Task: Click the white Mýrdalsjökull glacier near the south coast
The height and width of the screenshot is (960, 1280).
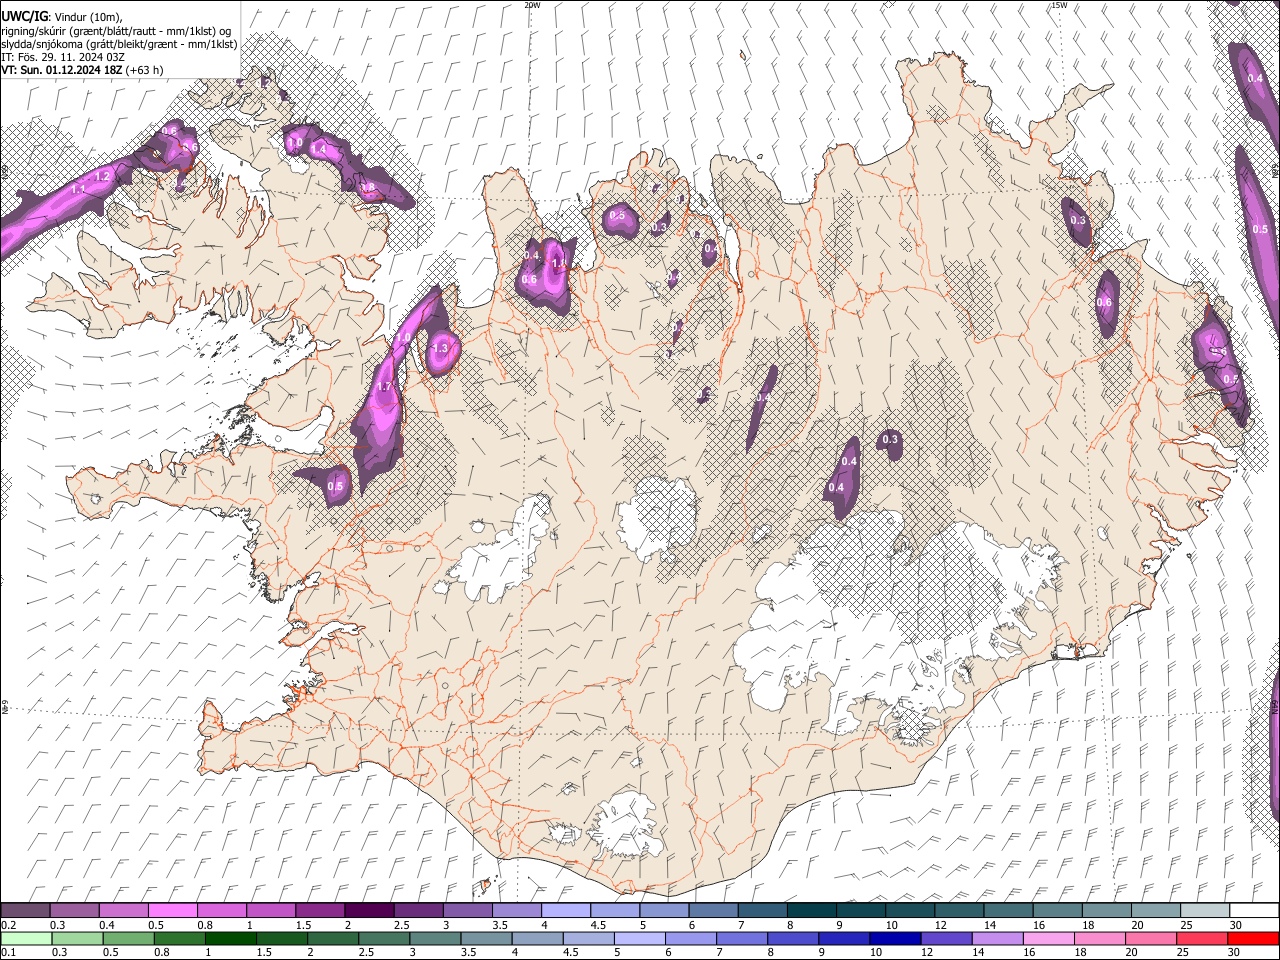Action: tap(625, 824)
